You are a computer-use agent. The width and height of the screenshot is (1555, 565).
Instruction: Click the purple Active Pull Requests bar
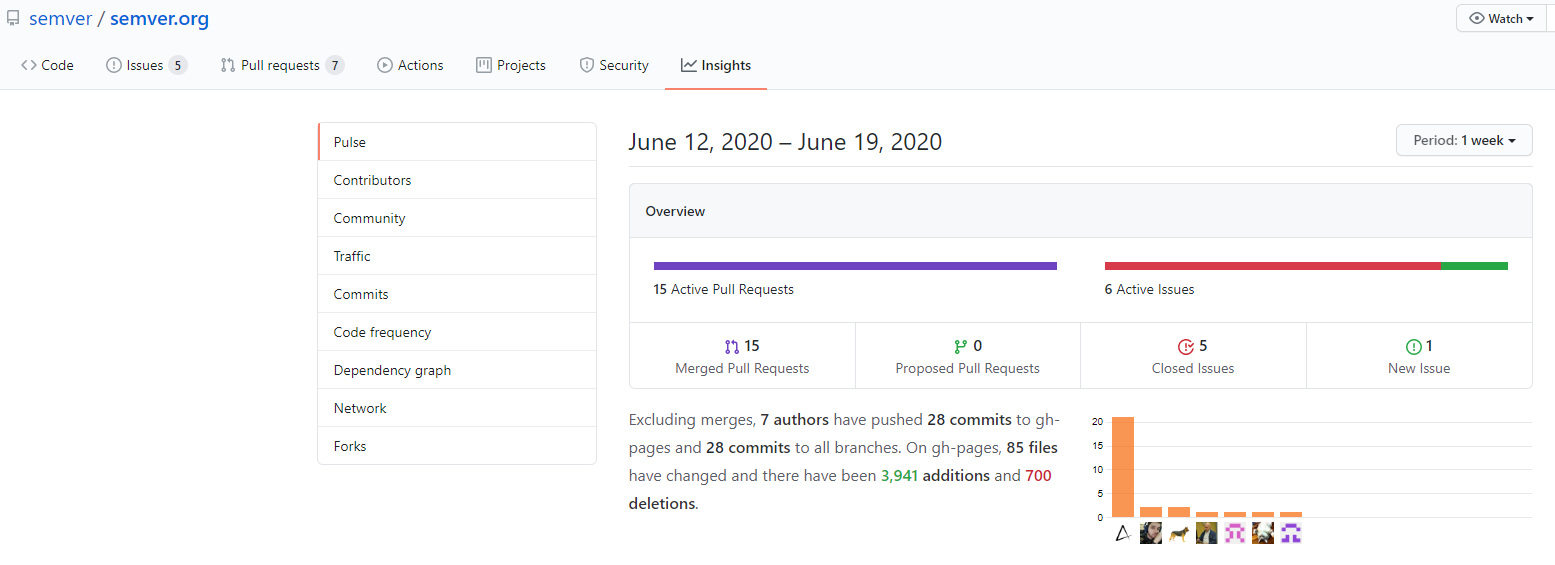(855, 266)
